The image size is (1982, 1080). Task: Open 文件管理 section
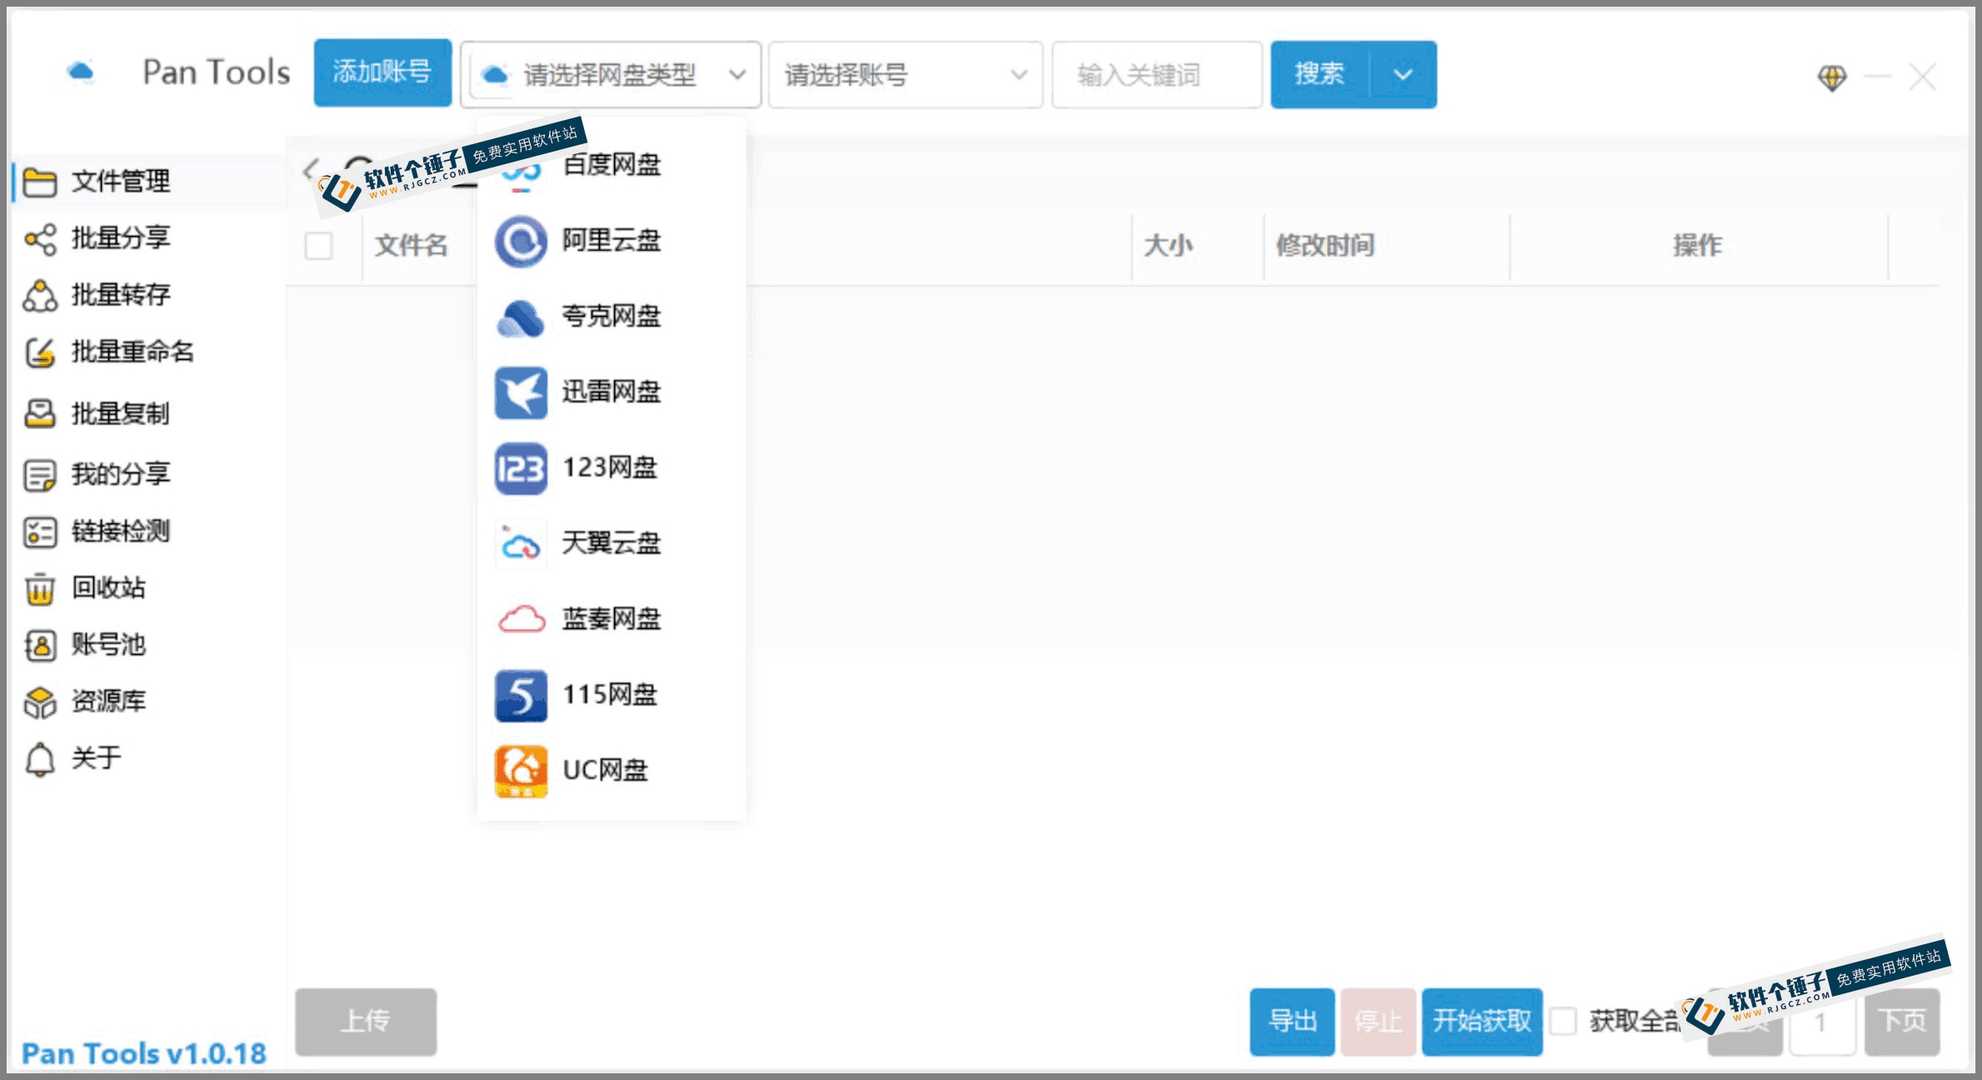150,182
